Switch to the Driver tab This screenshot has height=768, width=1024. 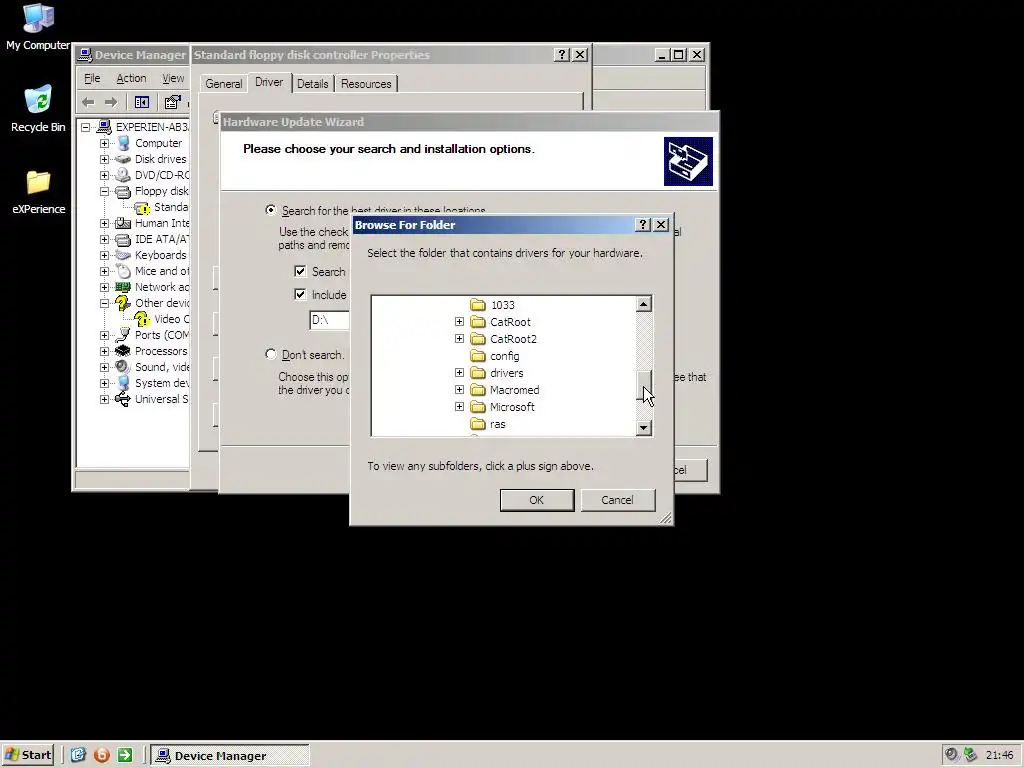[268, 82]
